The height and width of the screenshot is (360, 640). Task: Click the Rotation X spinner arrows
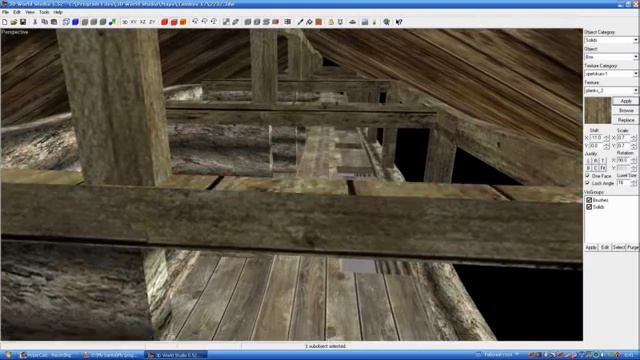click(633, 160)
